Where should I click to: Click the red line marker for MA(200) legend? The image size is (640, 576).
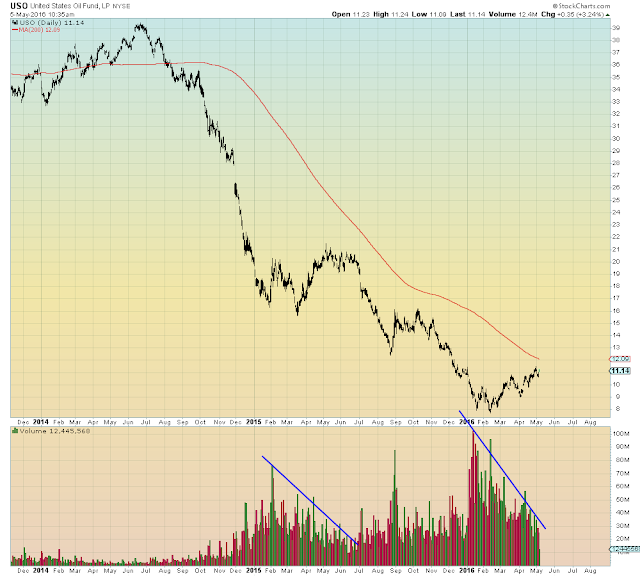tap(15, 30)
